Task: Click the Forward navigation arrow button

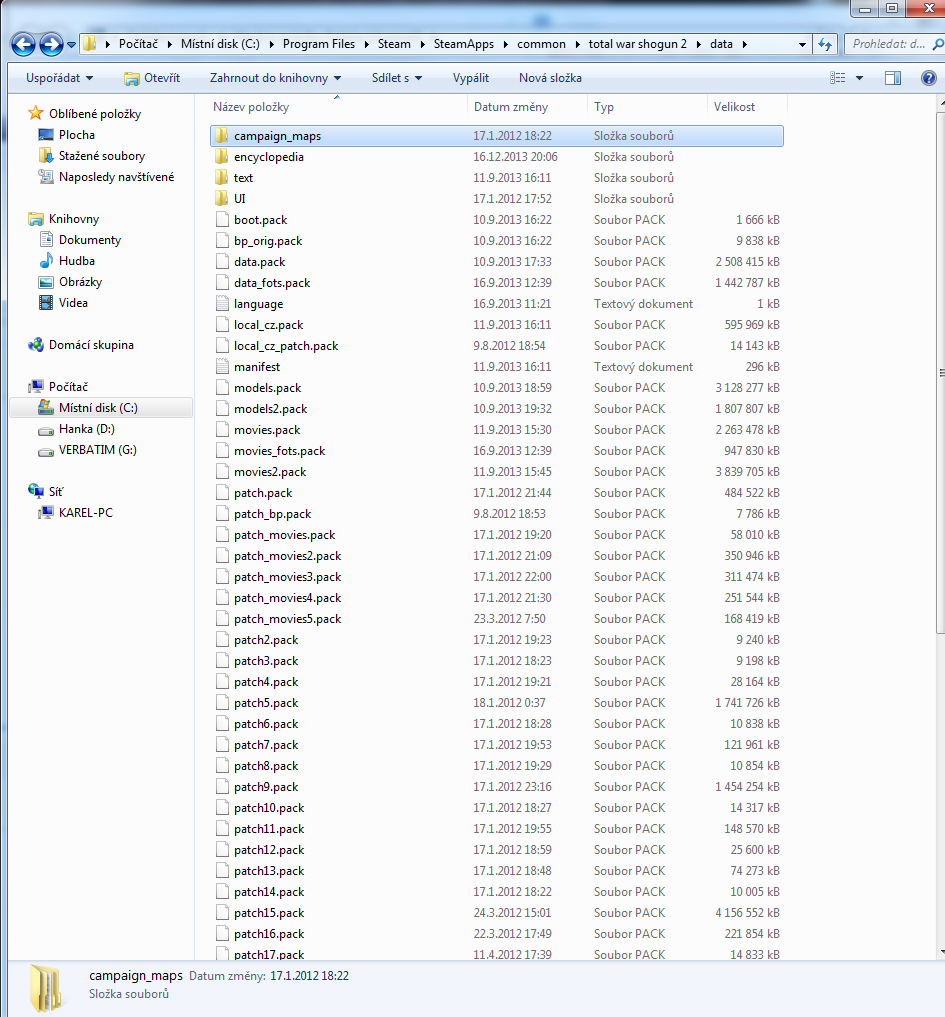Action: [50, 44]
